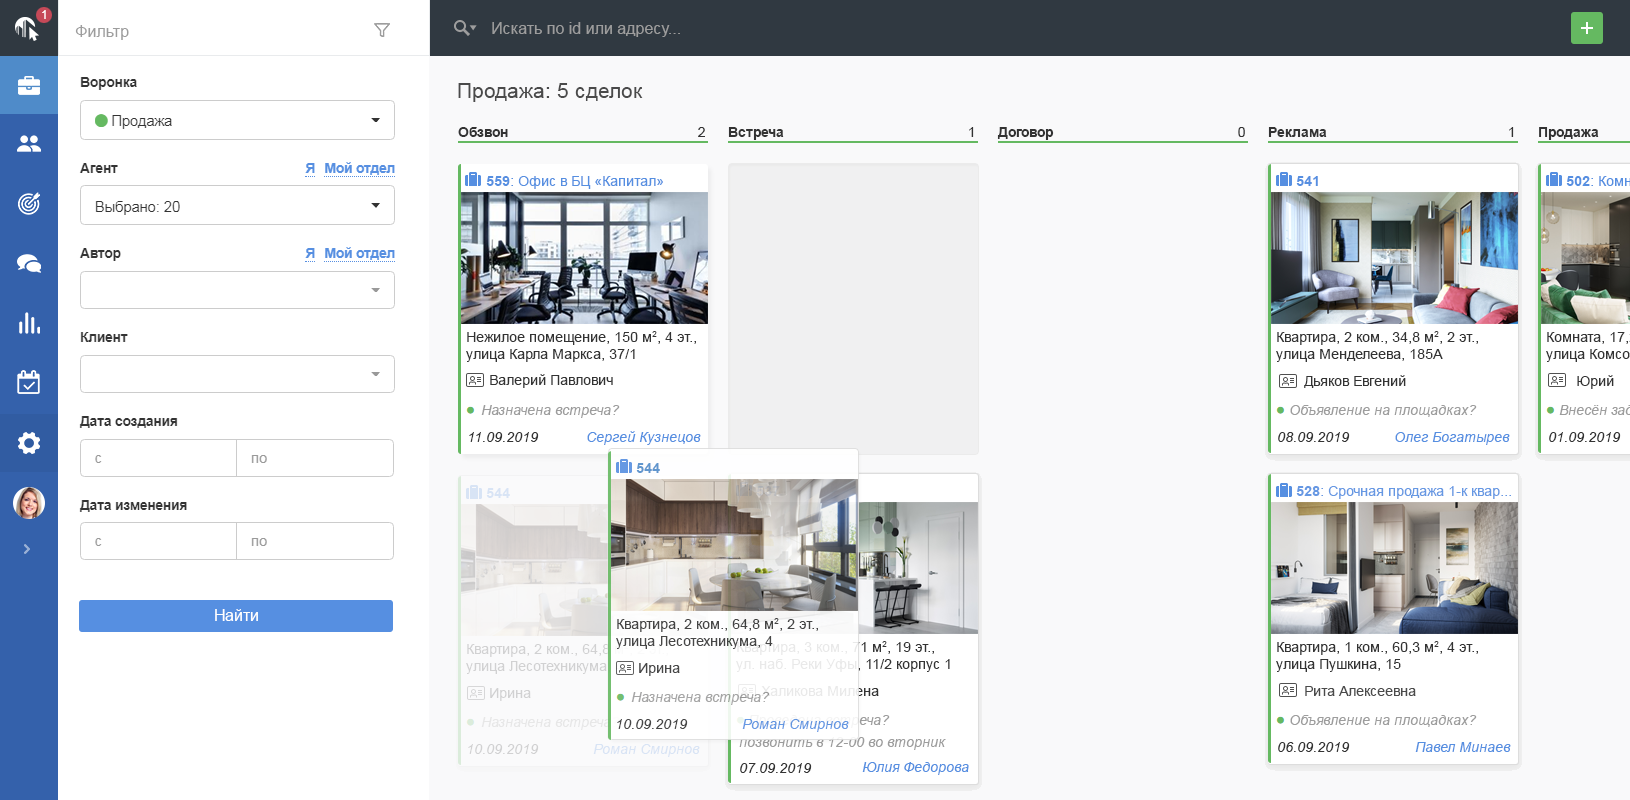Select the Я link next to Агент
1630x800 pixels.
point(310,168)
